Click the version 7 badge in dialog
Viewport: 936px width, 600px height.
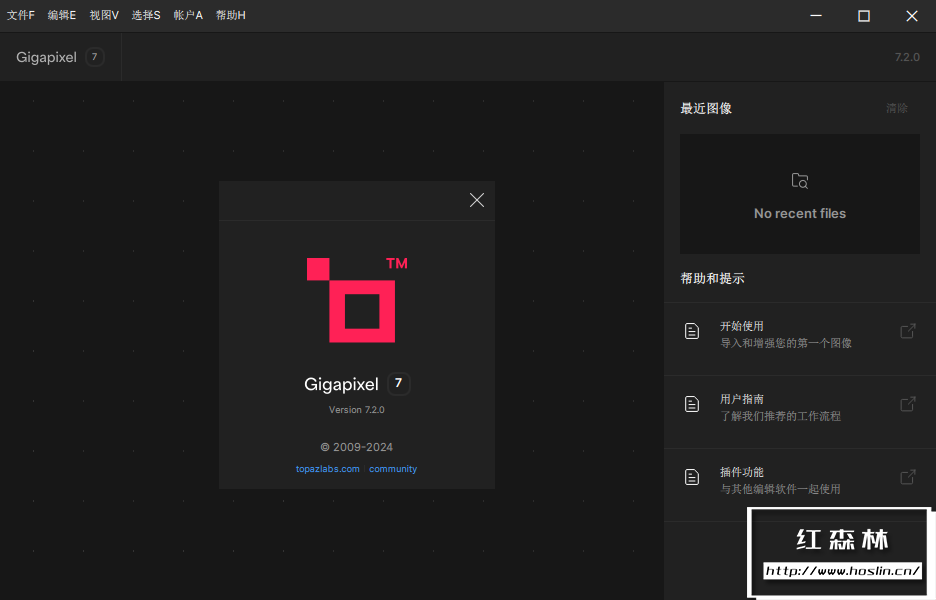pyautogui.click(x=398, y=383)
